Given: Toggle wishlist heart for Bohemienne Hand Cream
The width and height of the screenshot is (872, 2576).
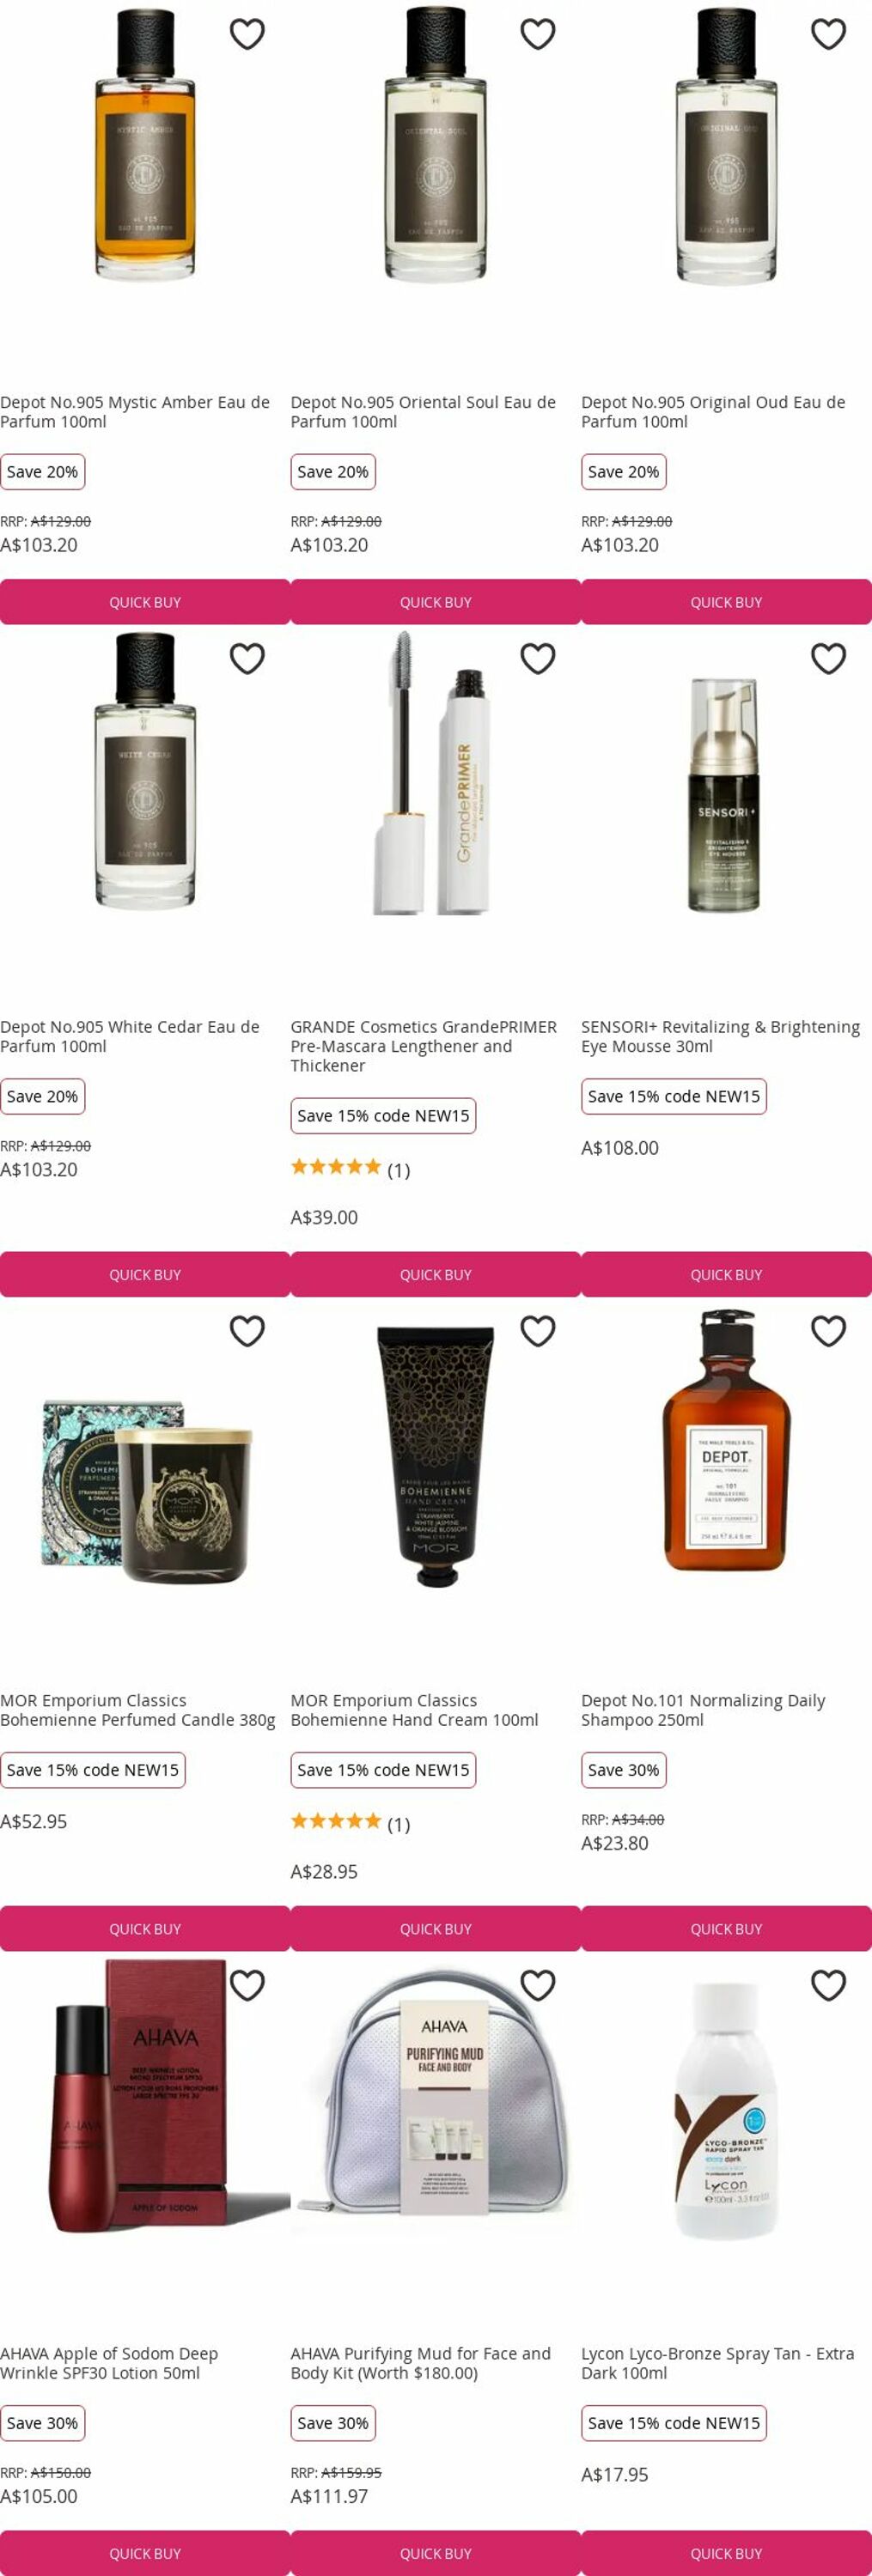Looking at the screenshot, I should click(x=538, y=1331).
